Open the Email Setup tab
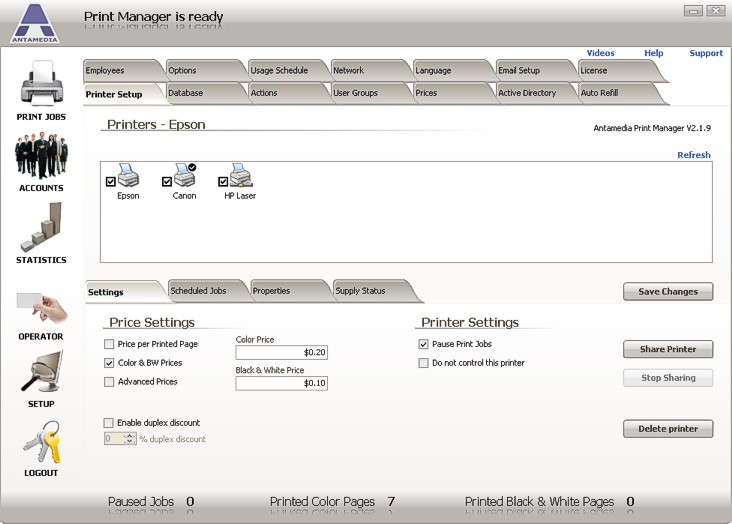The image size is (732, 524). pyautogui.click(x=535, y=71)
